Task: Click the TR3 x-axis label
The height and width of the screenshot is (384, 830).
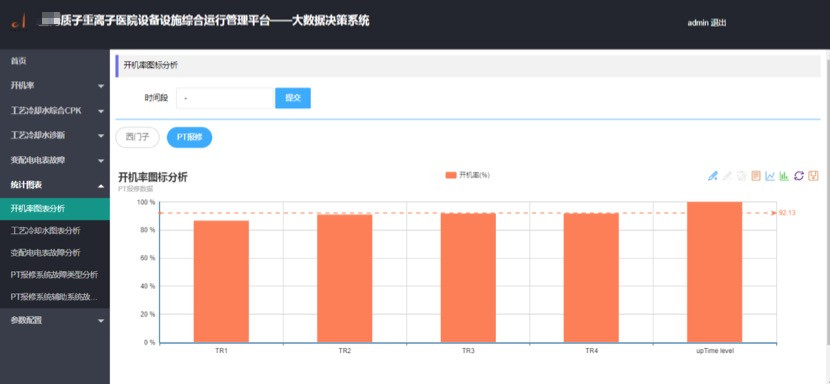Action: (x=468, y=351)
